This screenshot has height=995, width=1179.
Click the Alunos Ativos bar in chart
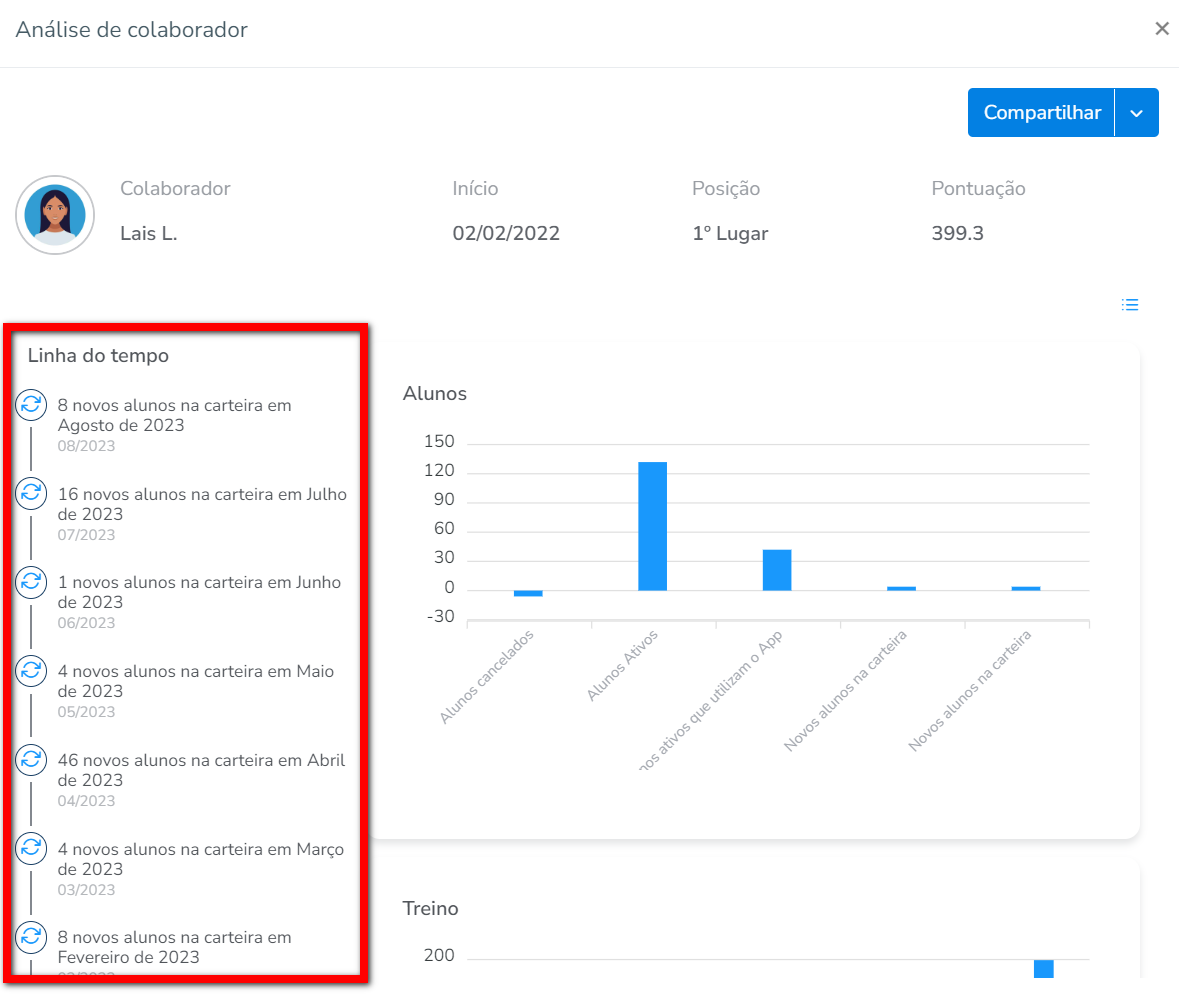[652, 525]
